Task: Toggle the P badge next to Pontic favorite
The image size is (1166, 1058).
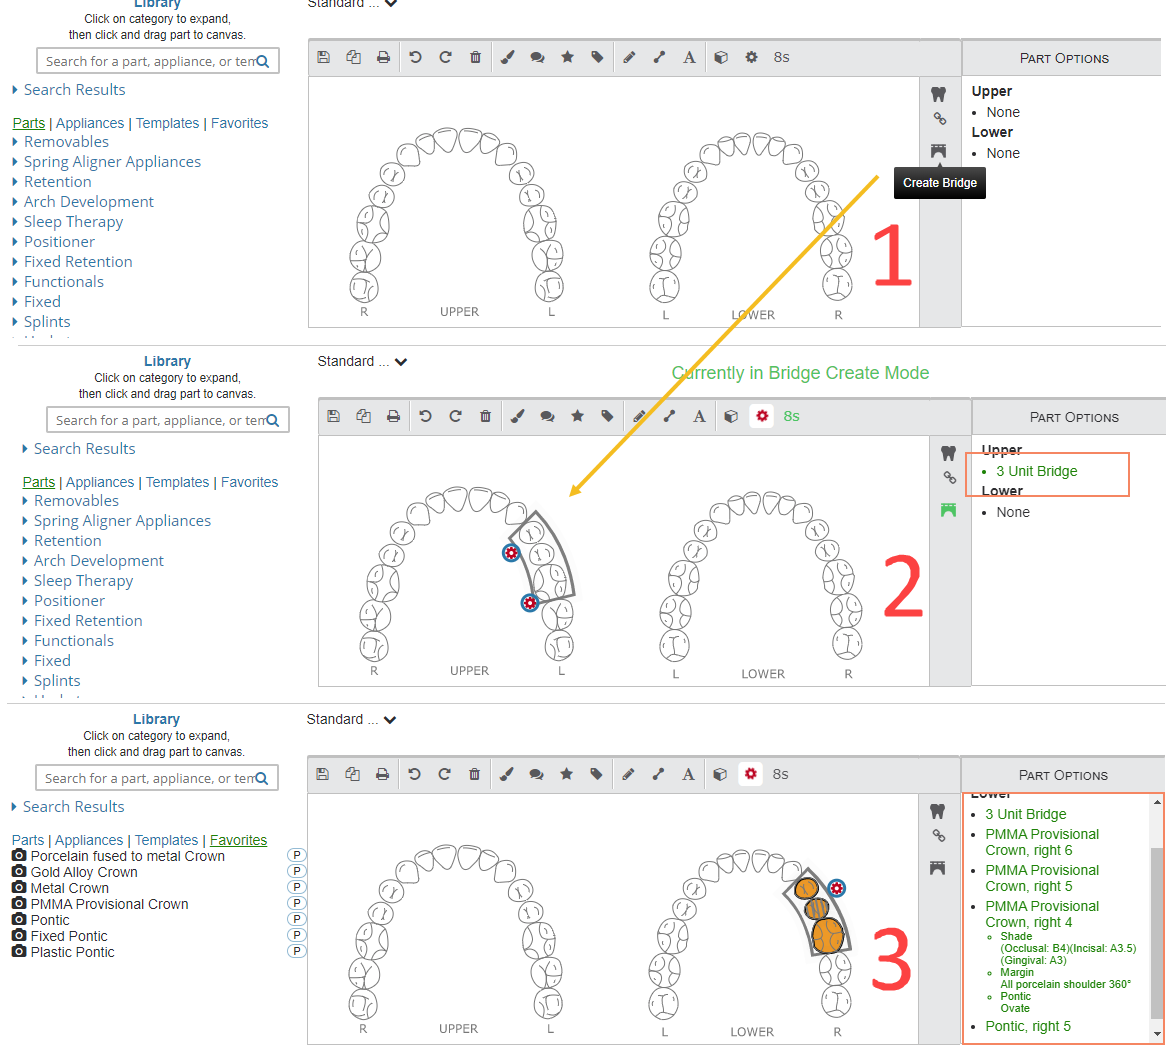Action: 296,919
